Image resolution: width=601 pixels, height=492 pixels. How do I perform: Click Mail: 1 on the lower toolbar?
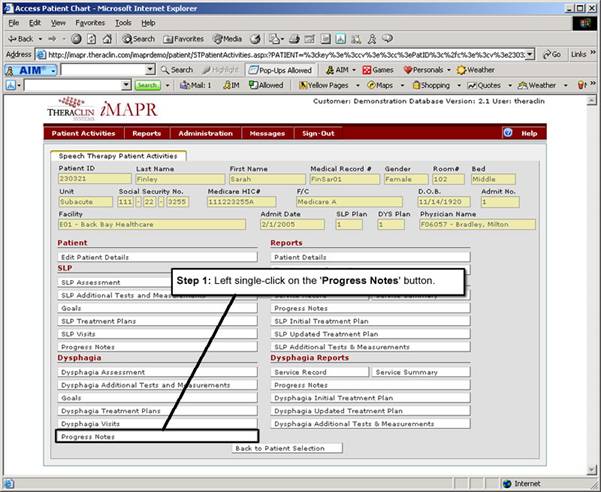[196, 85]
